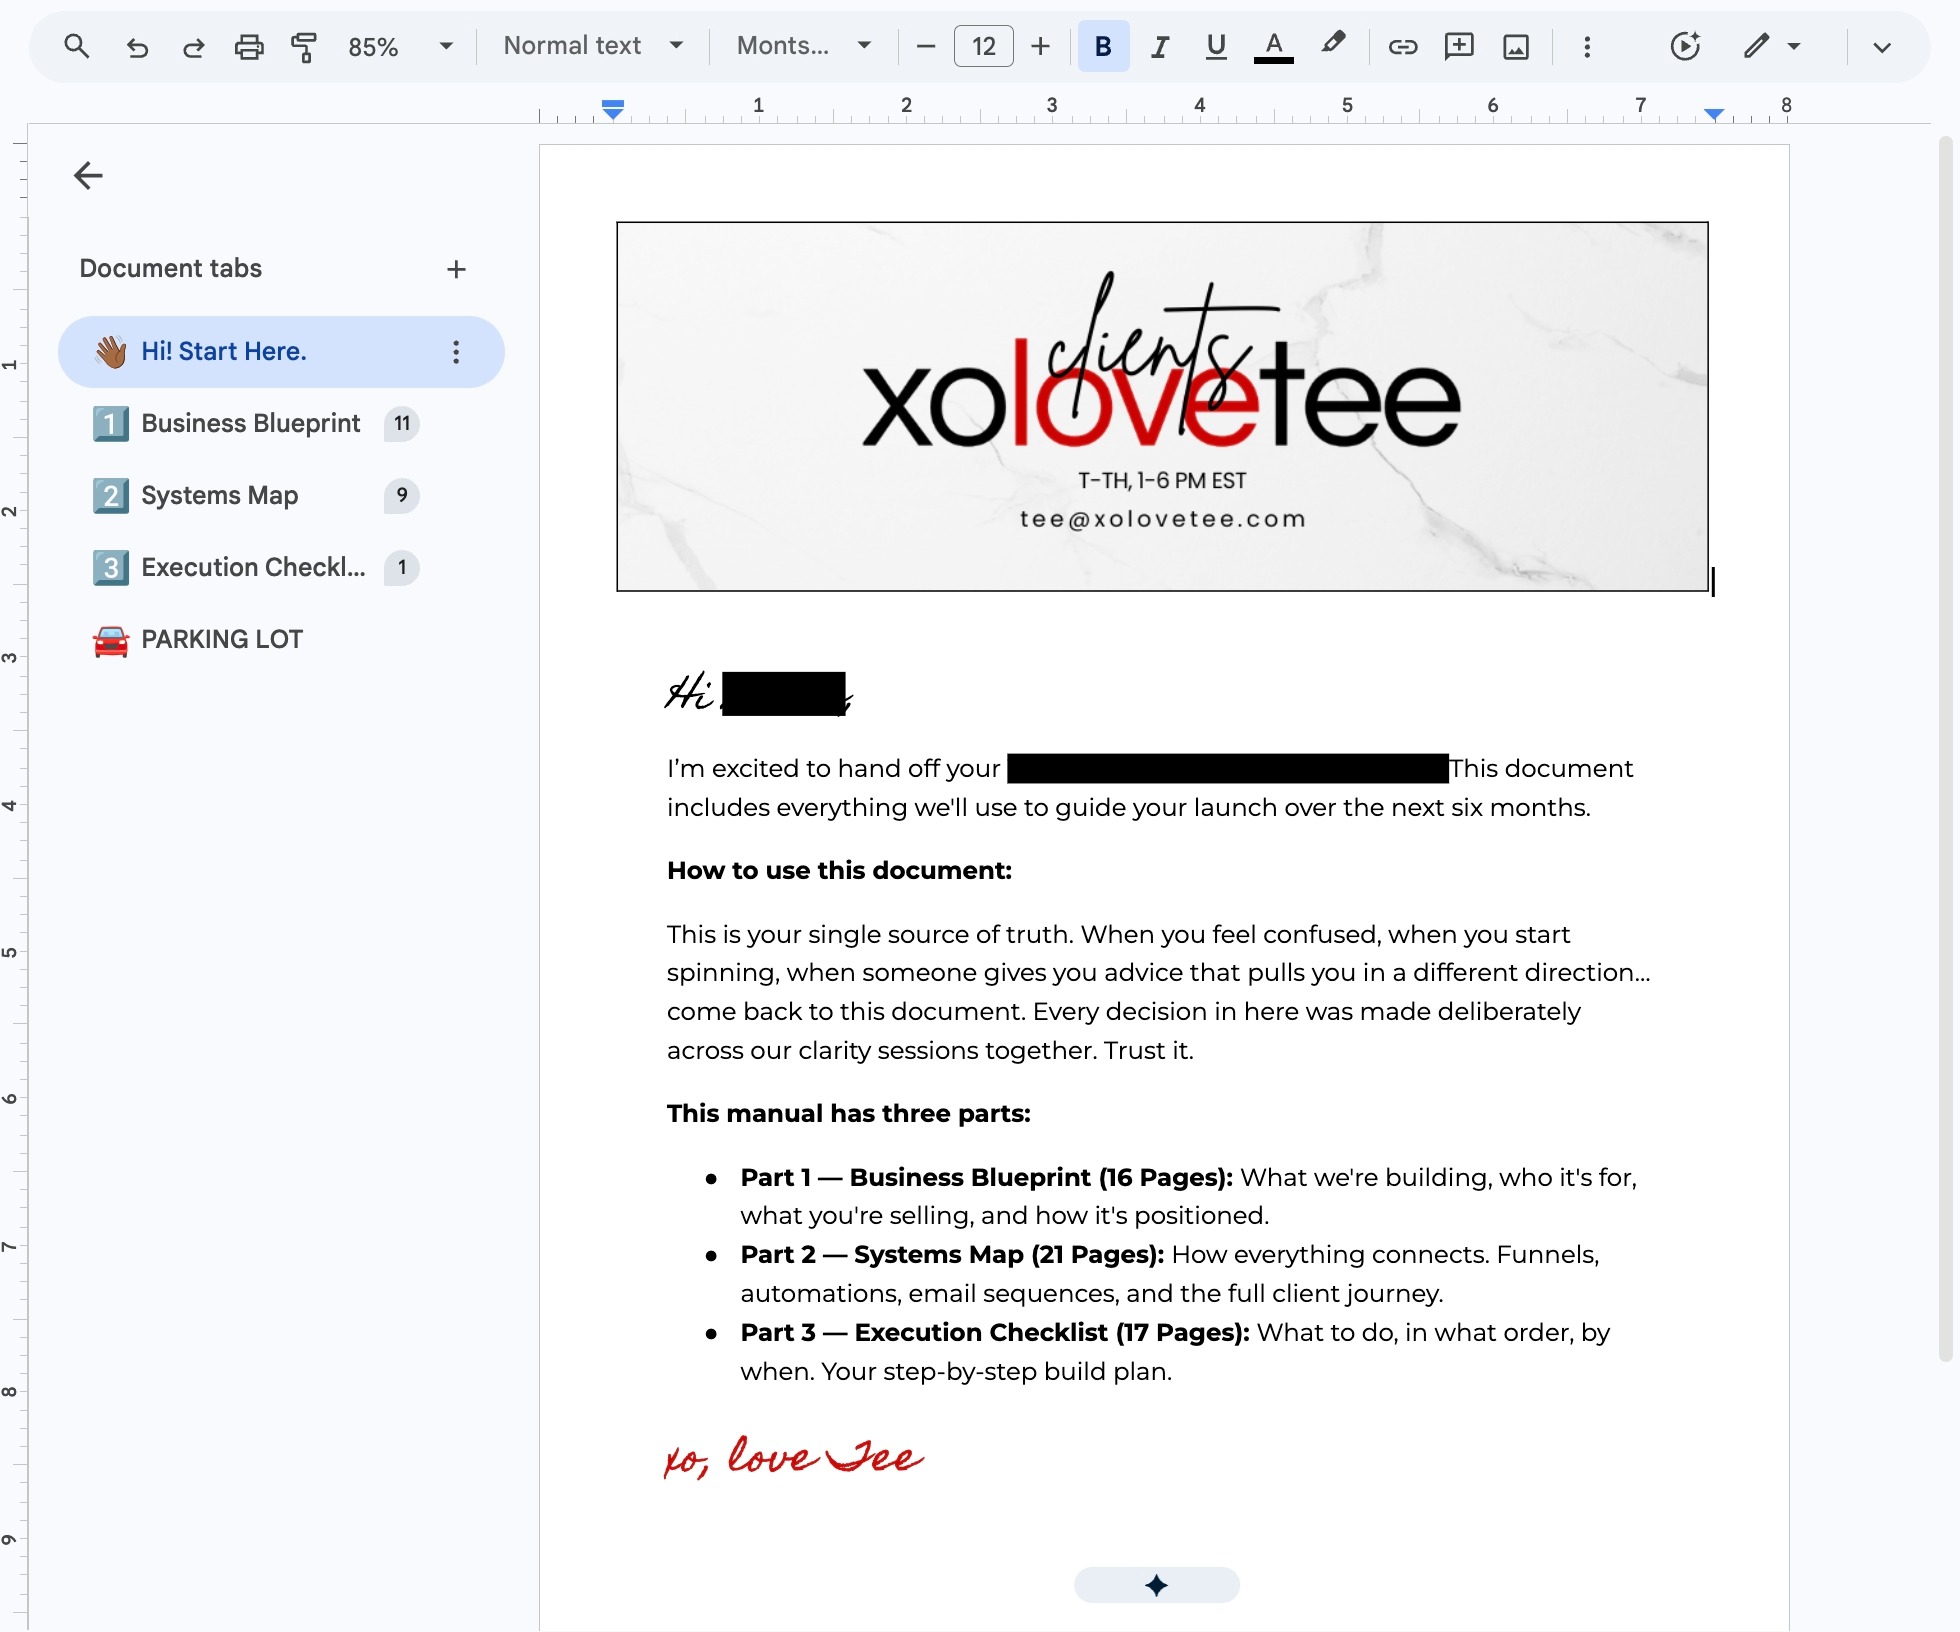Image resolution: width=1960 pixels, height=1632 pixels.
Task: Select the Hi! Start Here. tab
Action: [x=281, y=352]
